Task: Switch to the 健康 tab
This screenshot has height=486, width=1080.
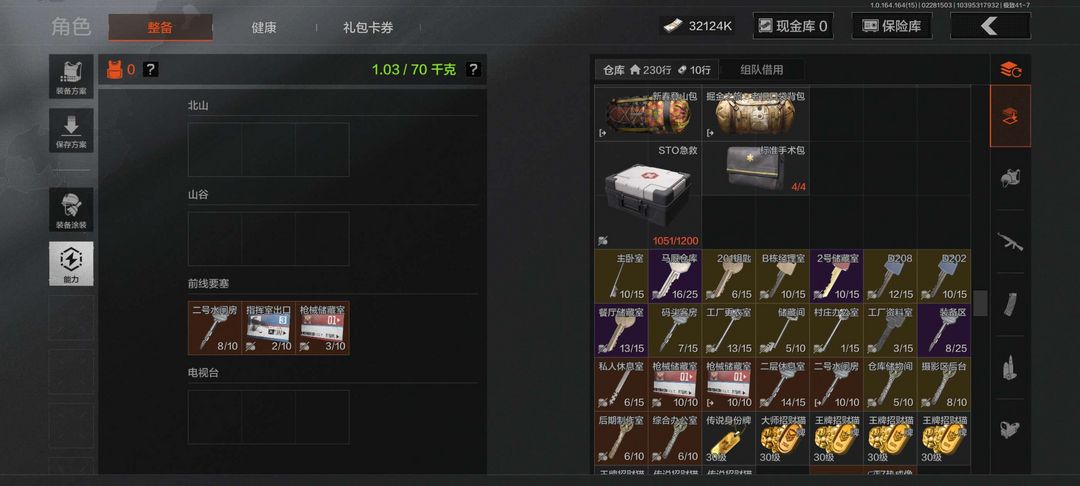Action: (264, 28)
